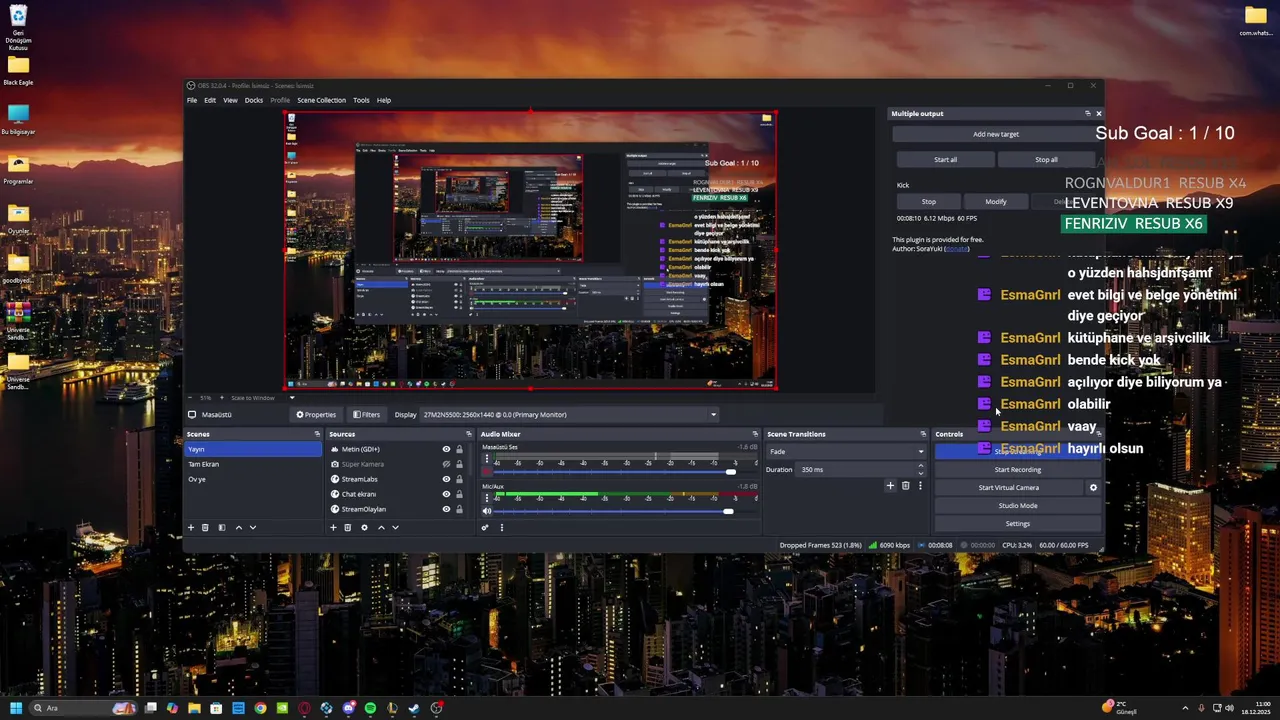Viewport: 1280px width, 720px height.
Task: Open Audio Mixer toolbar three-dot menu
Action: tap(501, 527)
